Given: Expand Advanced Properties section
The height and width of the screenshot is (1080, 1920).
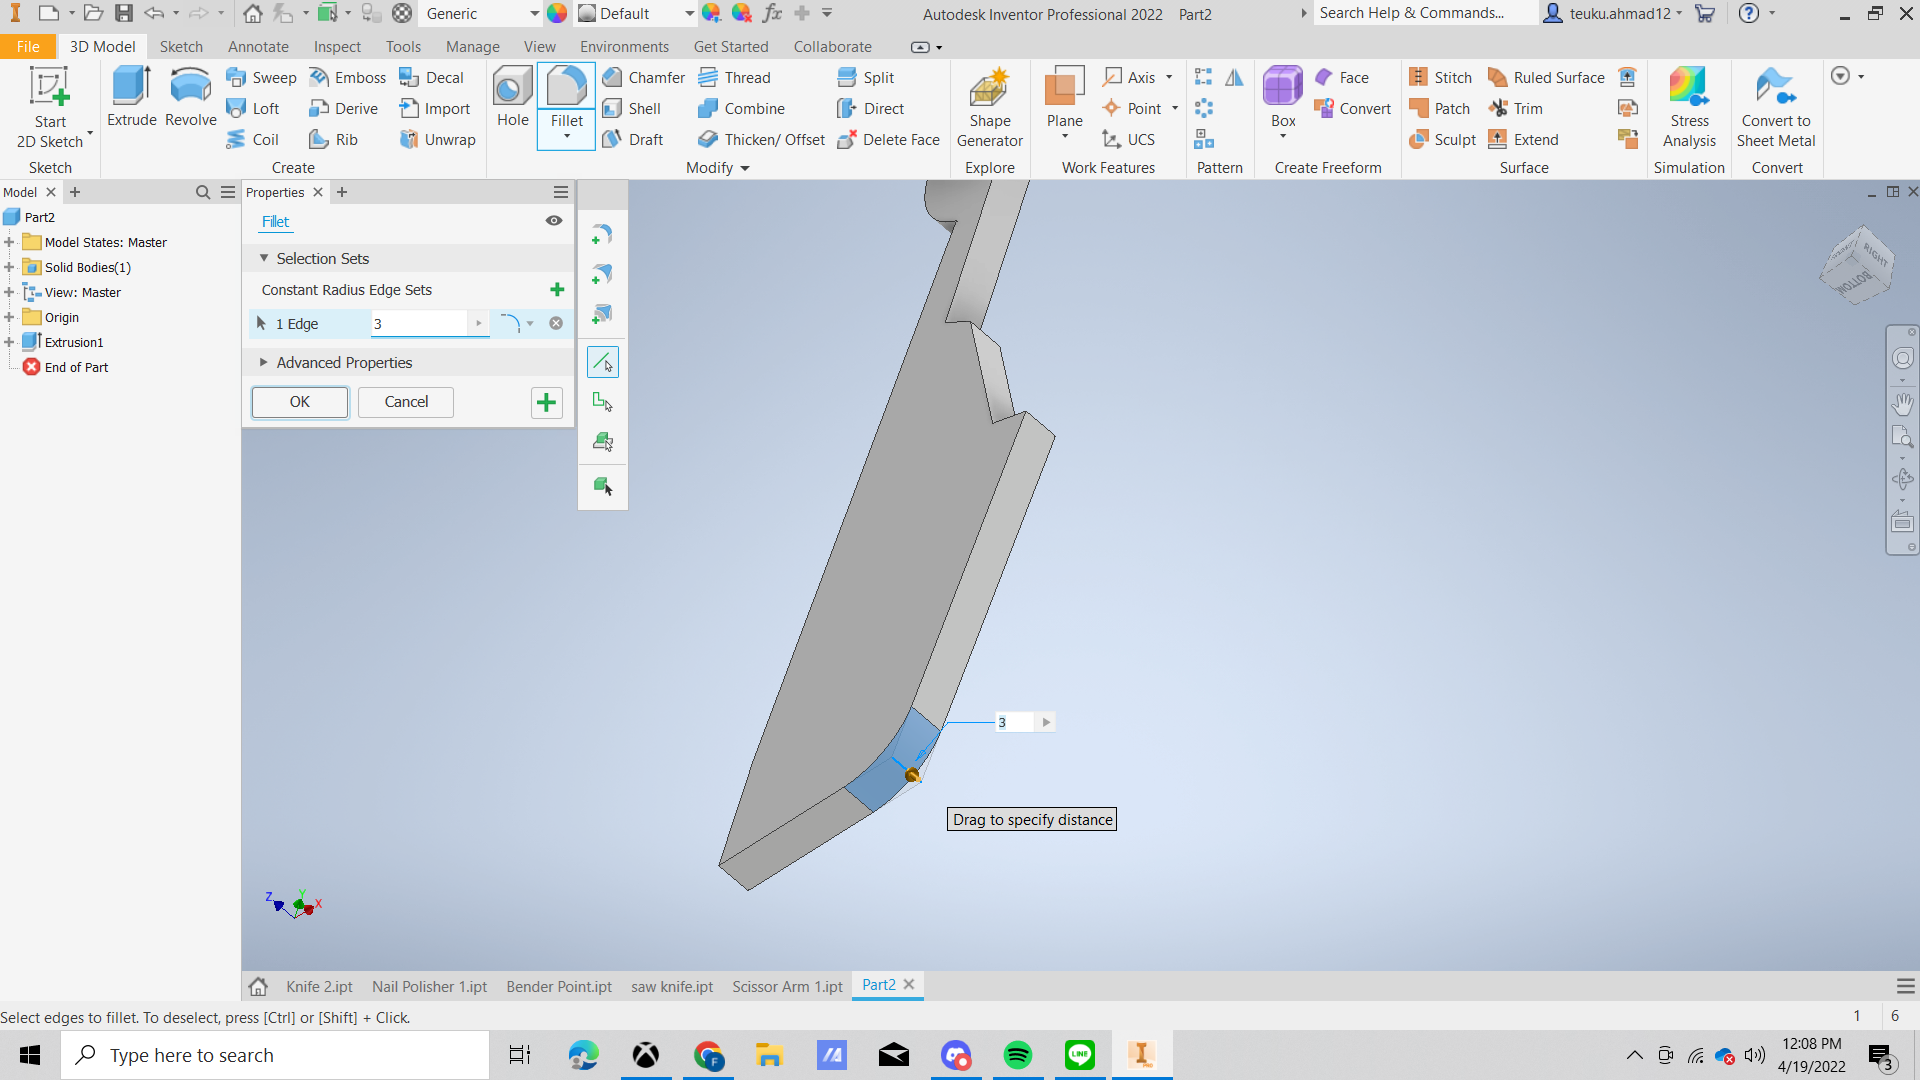Looking at the screenshot, I should point(264,362).
